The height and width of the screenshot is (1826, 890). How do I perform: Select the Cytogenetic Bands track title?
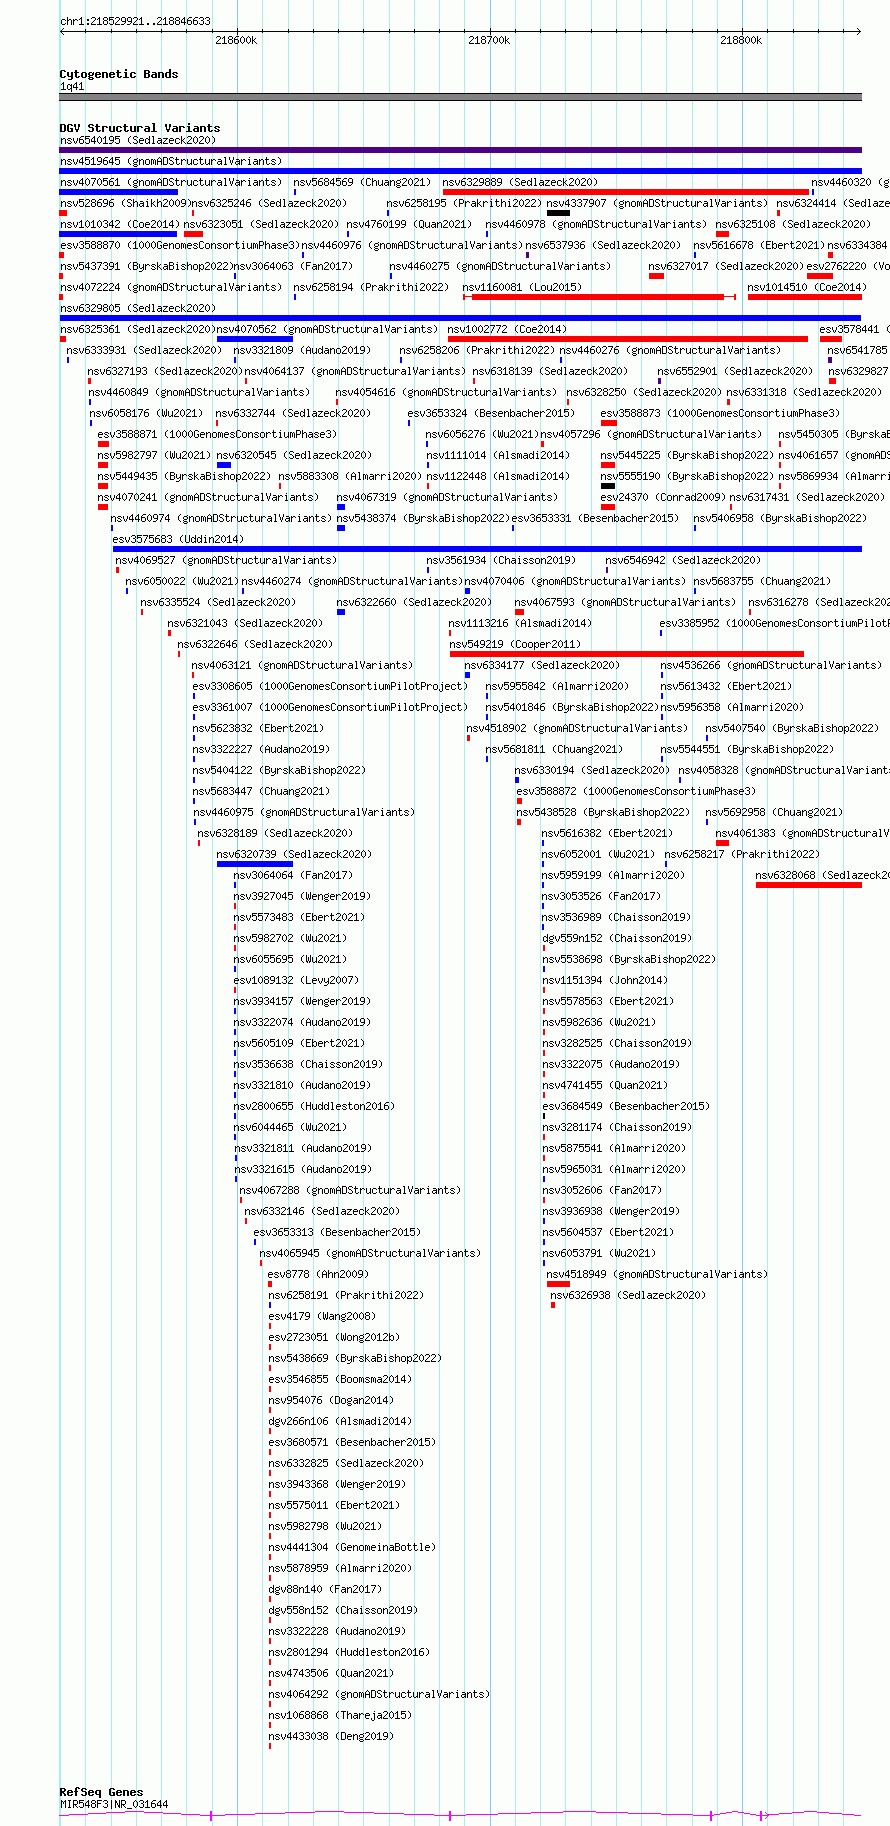[119, 74]
